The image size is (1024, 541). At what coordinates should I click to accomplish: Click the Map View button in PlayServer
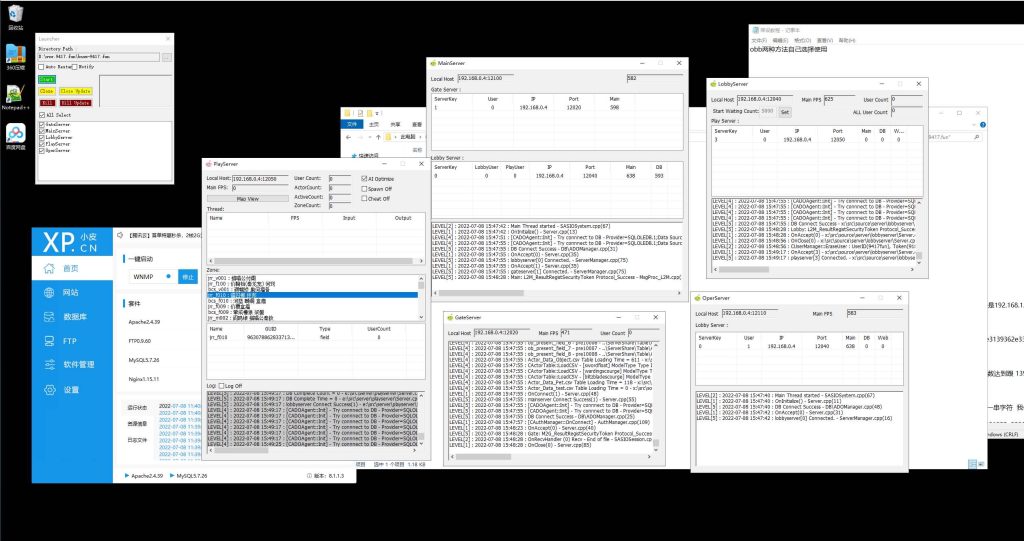pos(248,198)
